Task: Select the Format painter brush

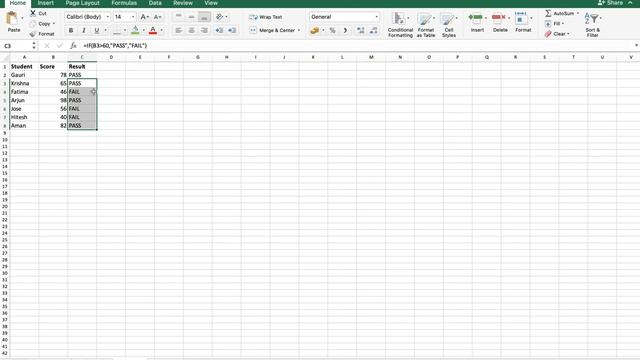Action: coord(33,34)
